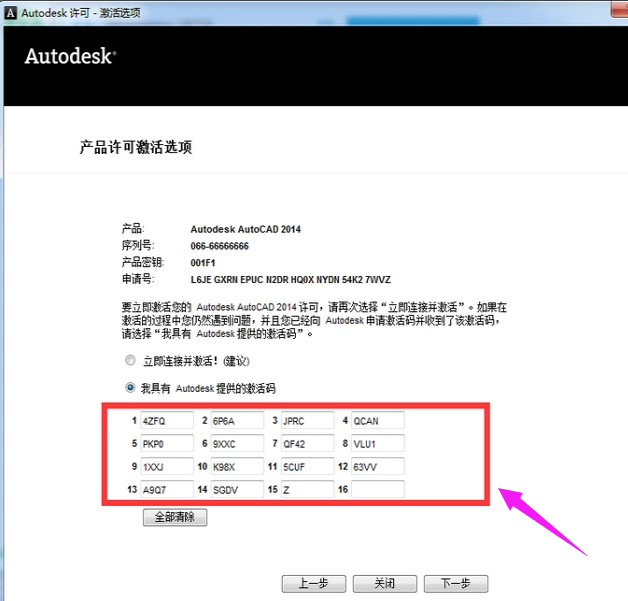Image resolution: width=628 pixels, height=601 pixels.
Task: Click the empty activation code field 16
Action: [377, 489]
